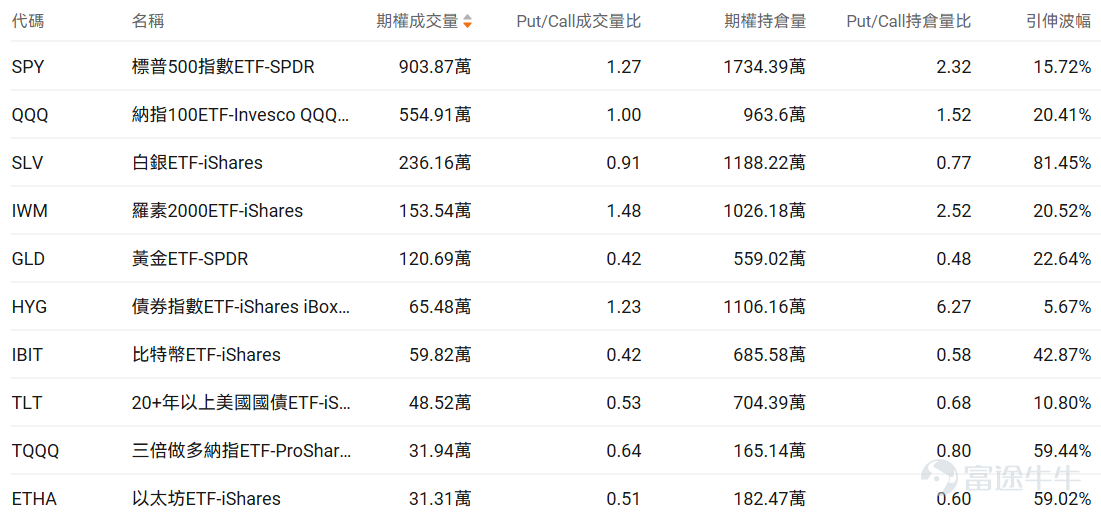Select the name 以太坊ETF-iShares
The image size is (1101, 514).
(x=206, y=499)
